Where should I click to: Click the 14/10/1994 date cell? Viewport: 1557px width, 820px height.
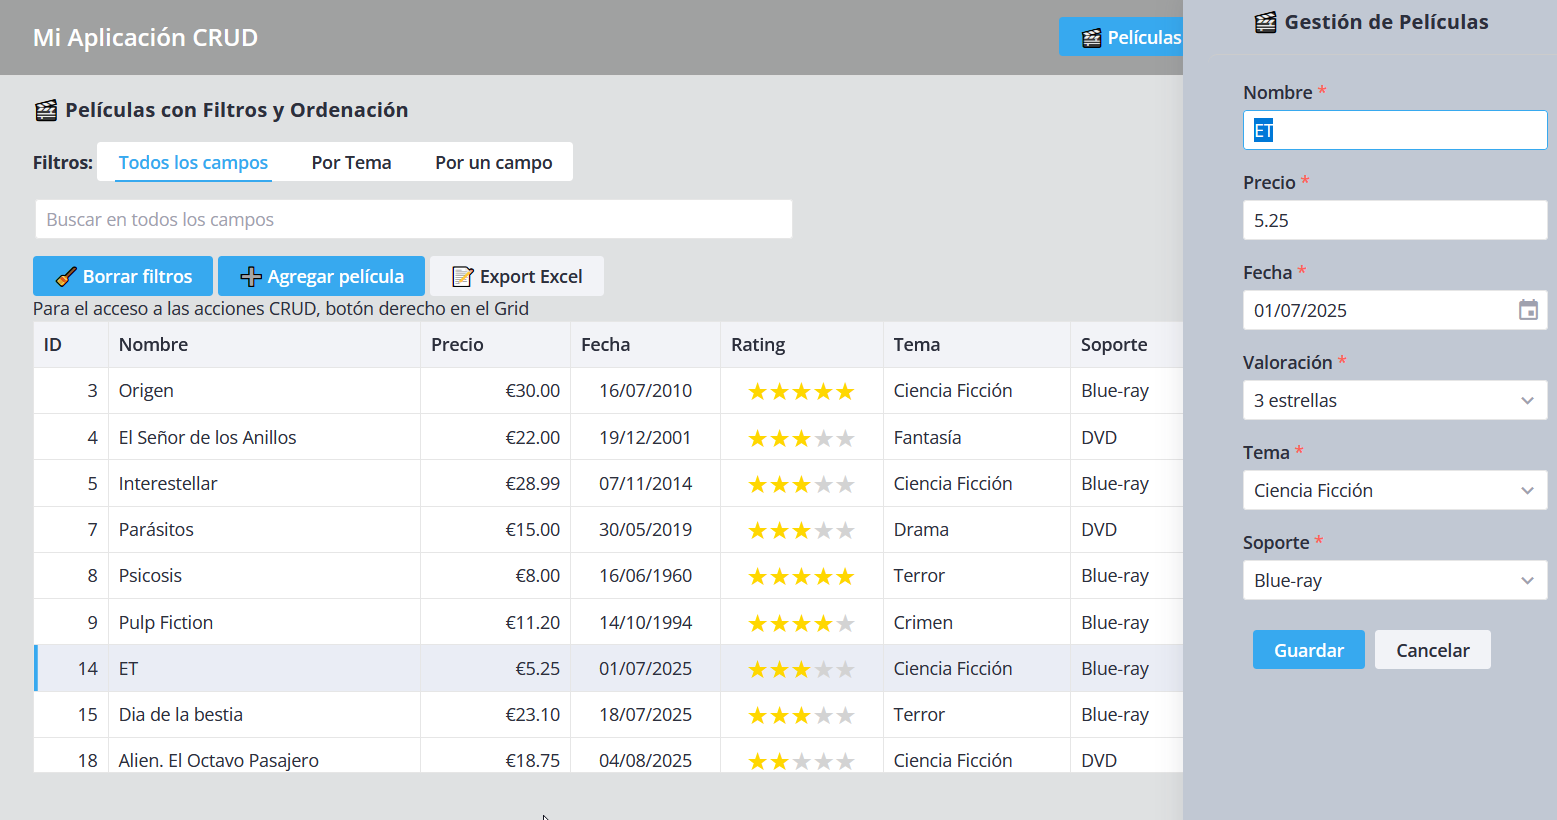pos(645,622)
